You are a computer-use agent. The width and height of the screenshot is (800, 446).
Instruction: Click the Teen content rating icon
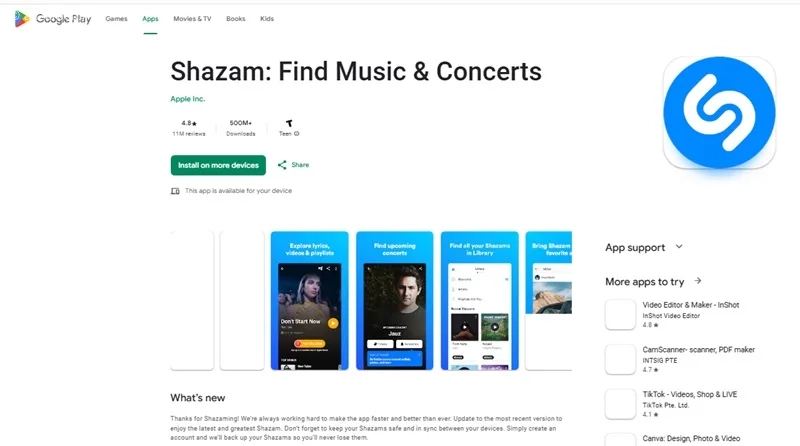[289, 122]
